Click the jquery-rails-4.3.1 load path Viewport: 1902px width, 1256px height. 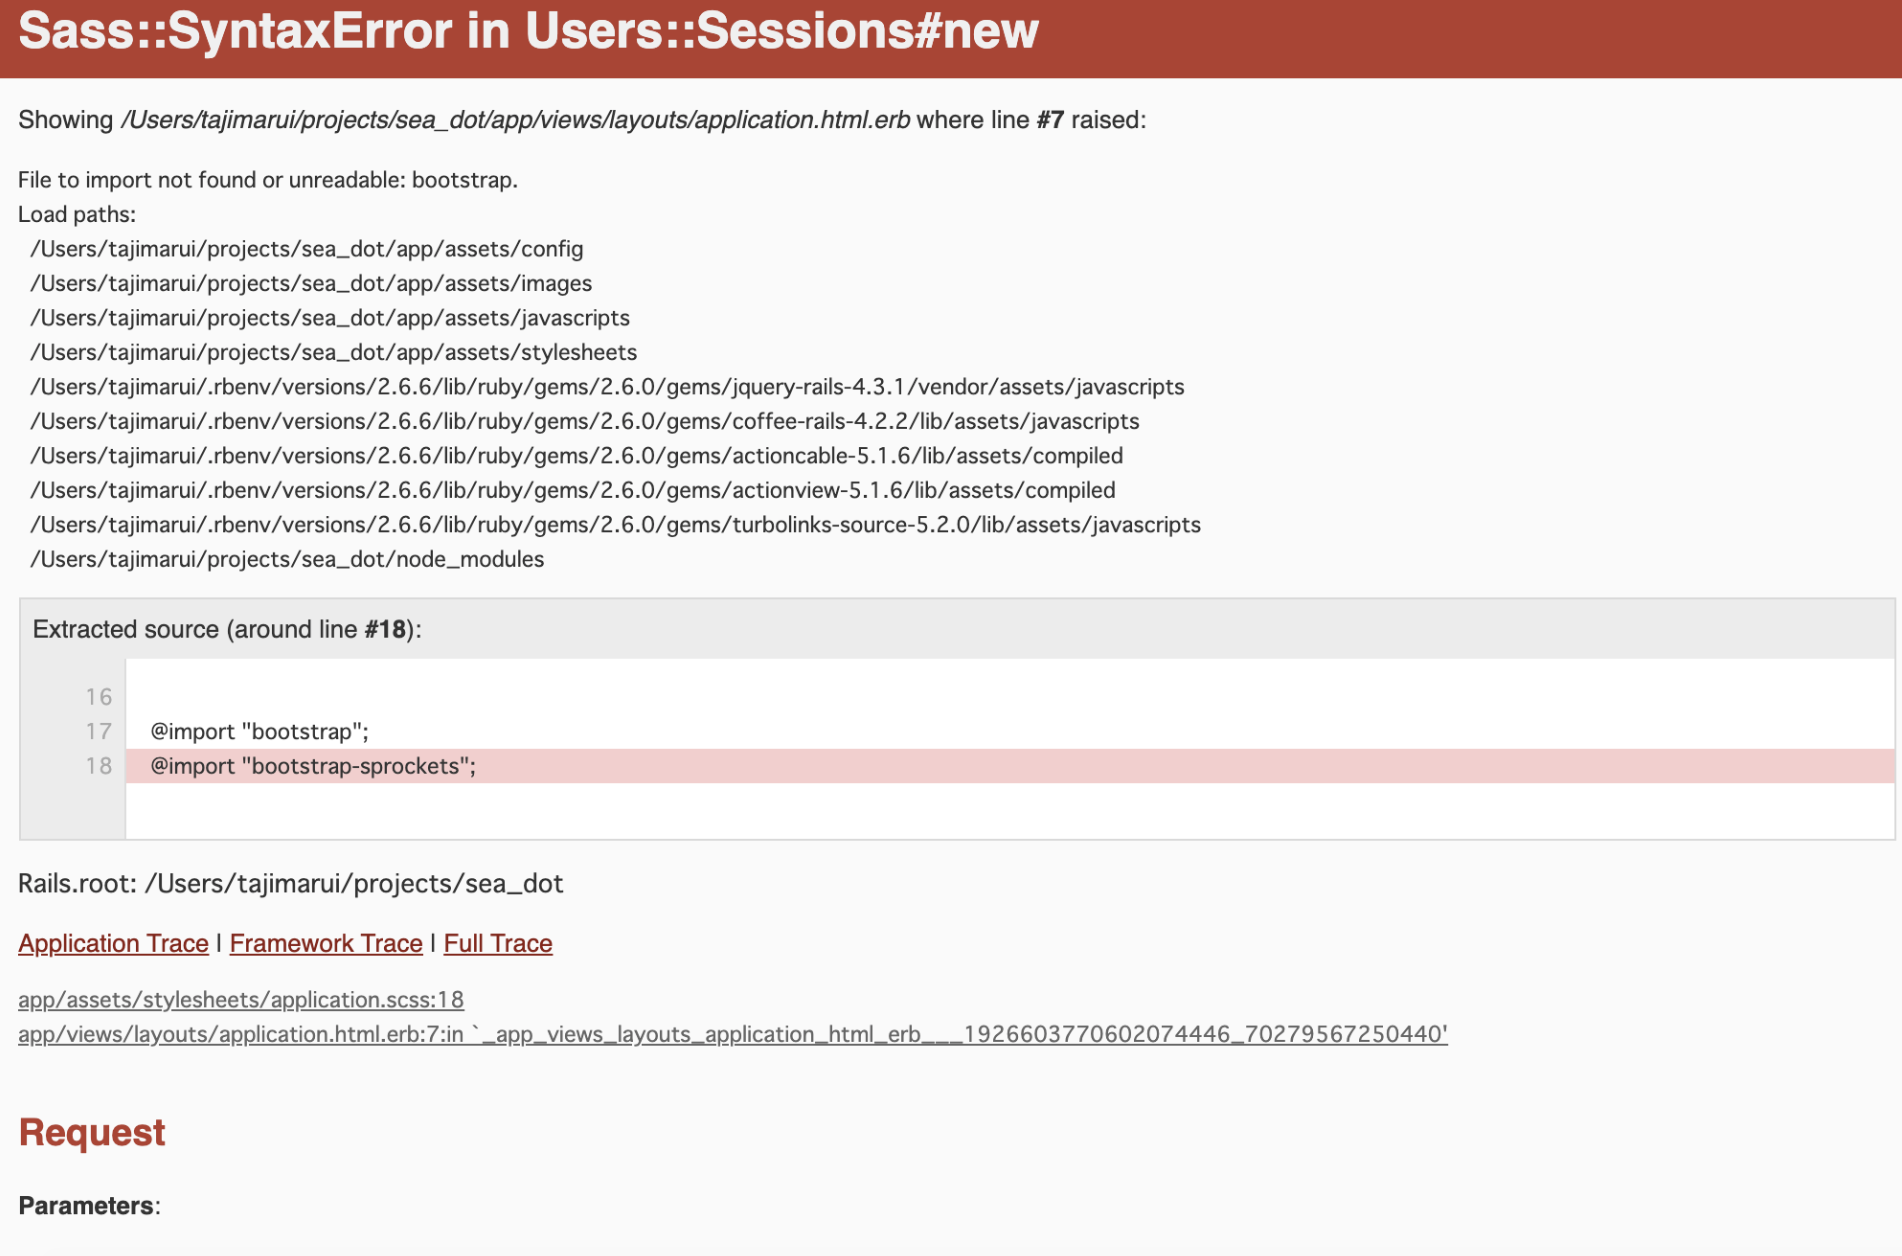pos(607,386)
